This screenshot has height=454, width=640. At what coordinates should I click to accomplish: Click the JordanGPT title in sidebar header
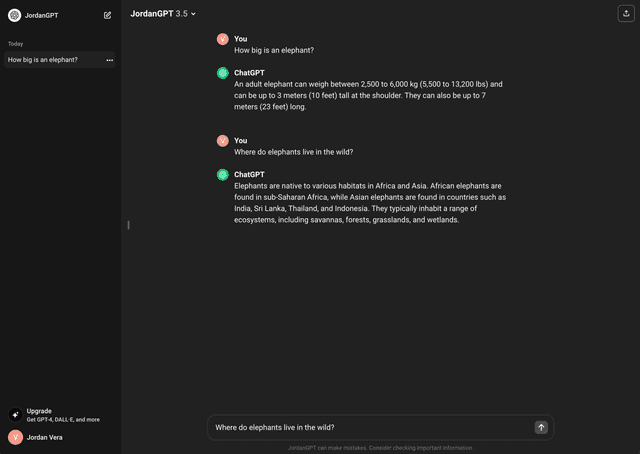pos(42,15)
